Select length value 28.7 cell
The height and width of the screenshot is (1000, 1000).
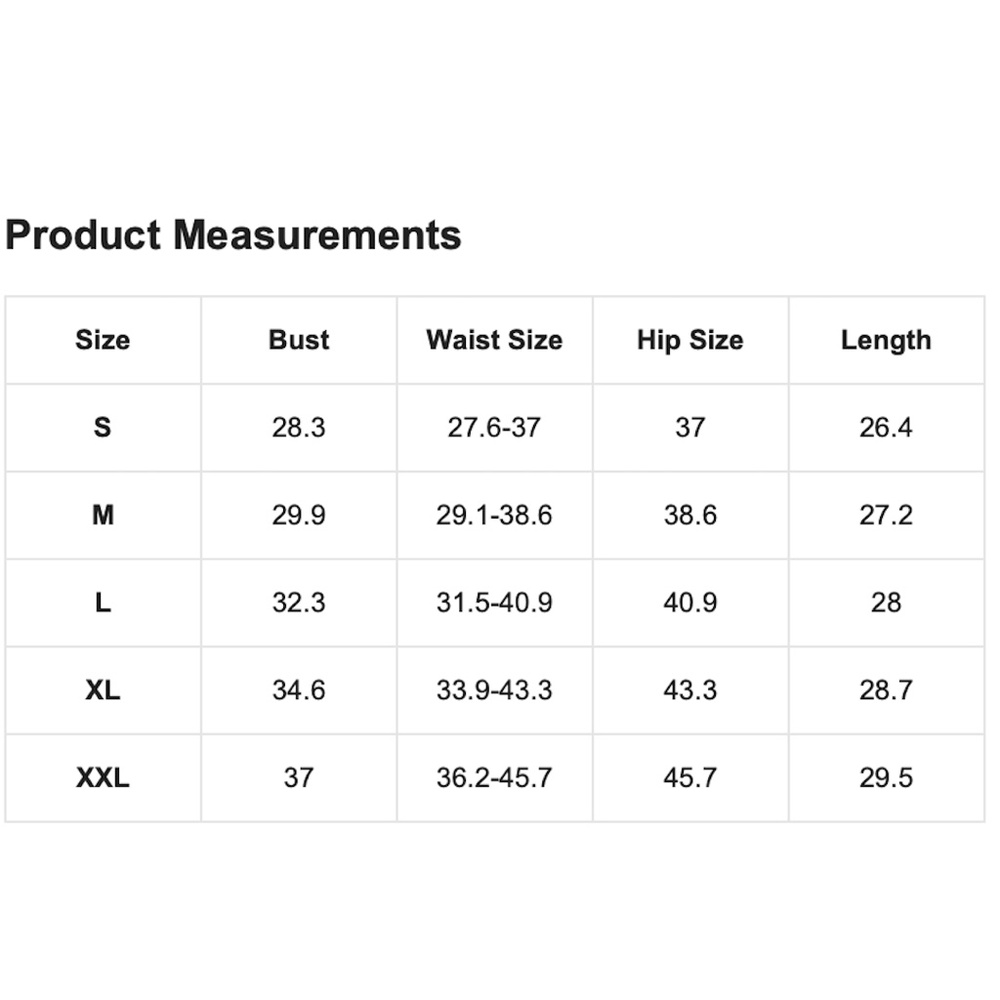pos(886,690)
